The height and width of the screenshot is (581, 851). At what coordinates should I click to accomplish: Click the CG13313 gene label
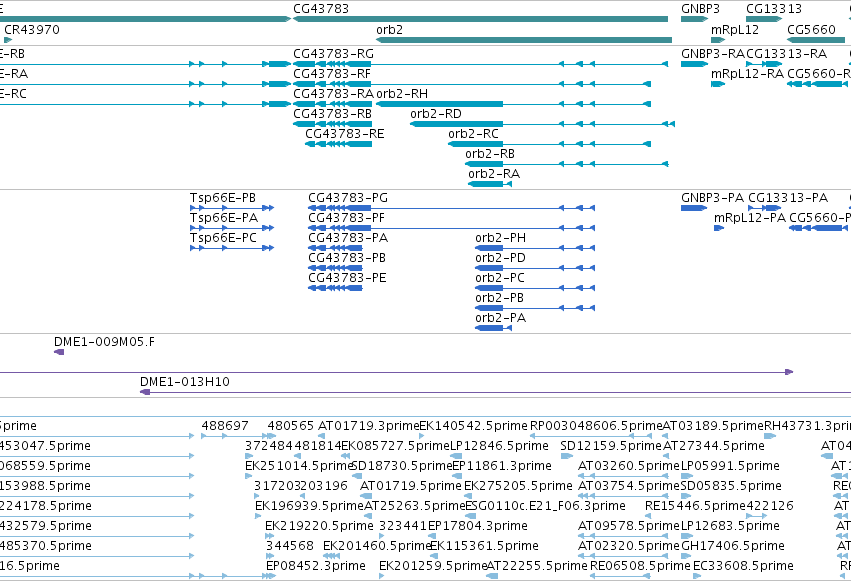pos(773,9)
